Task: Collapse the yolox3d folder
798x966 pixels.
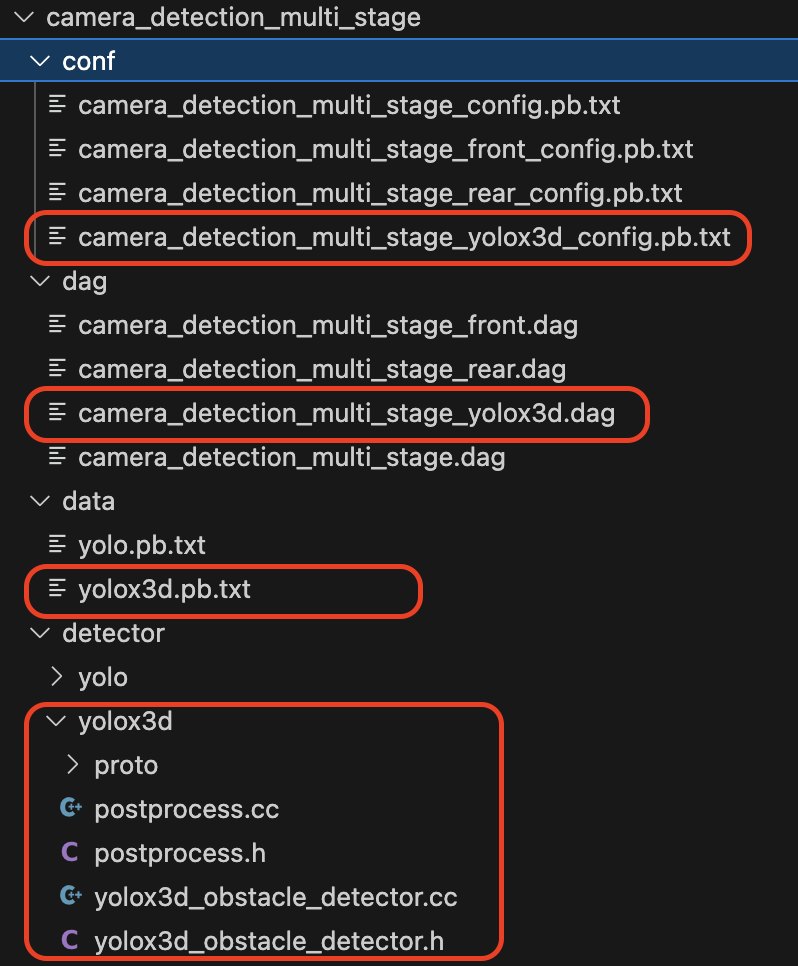Action: pos(57,721)
